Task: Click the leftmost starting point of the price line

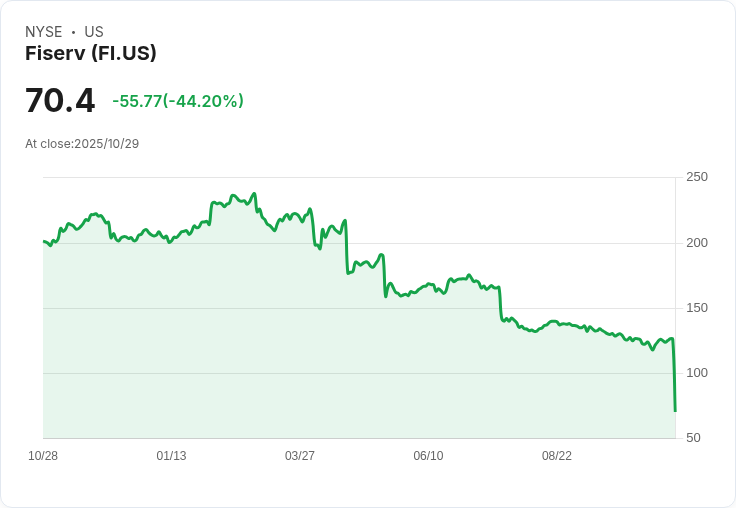Action: (44, 241)
